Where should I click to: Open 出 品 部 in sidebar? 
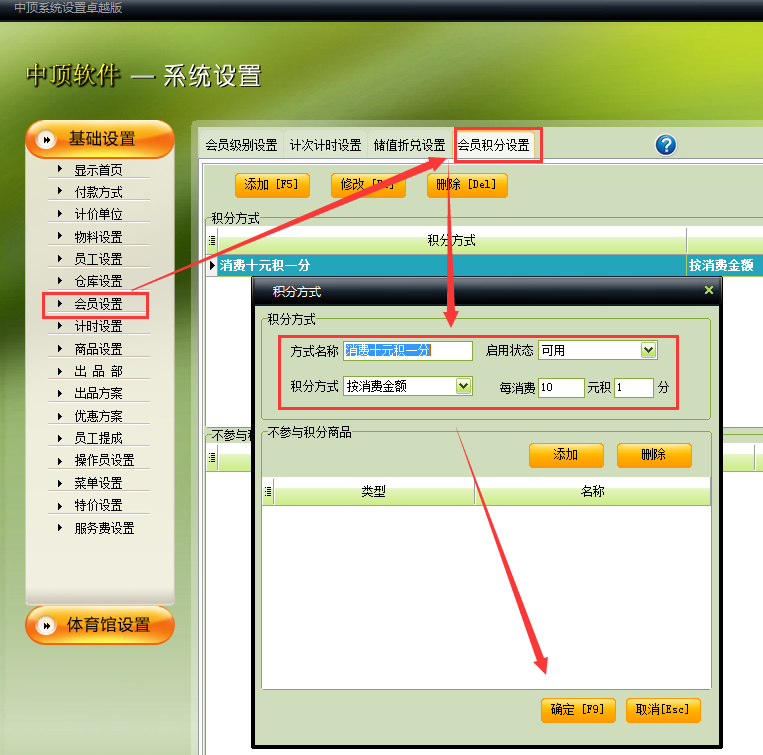tap(98, 371)
